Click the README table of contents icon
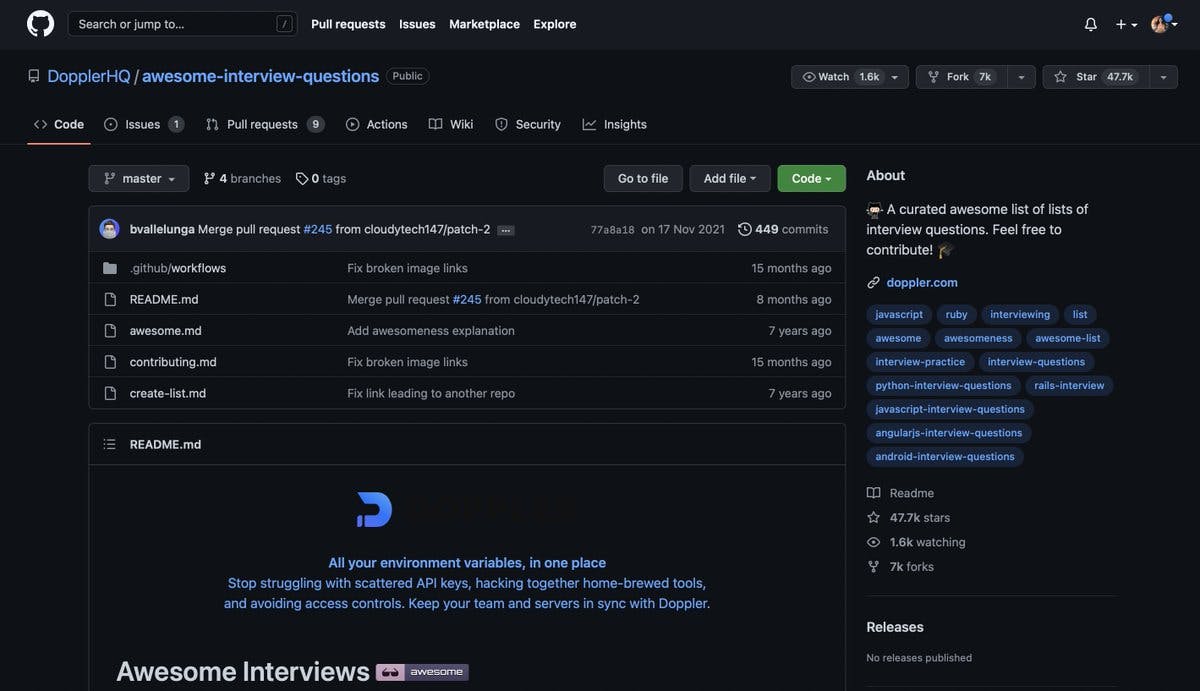The height and width of the screenshot is (691, 1200). pyautogui.click(x=109, y=444)
